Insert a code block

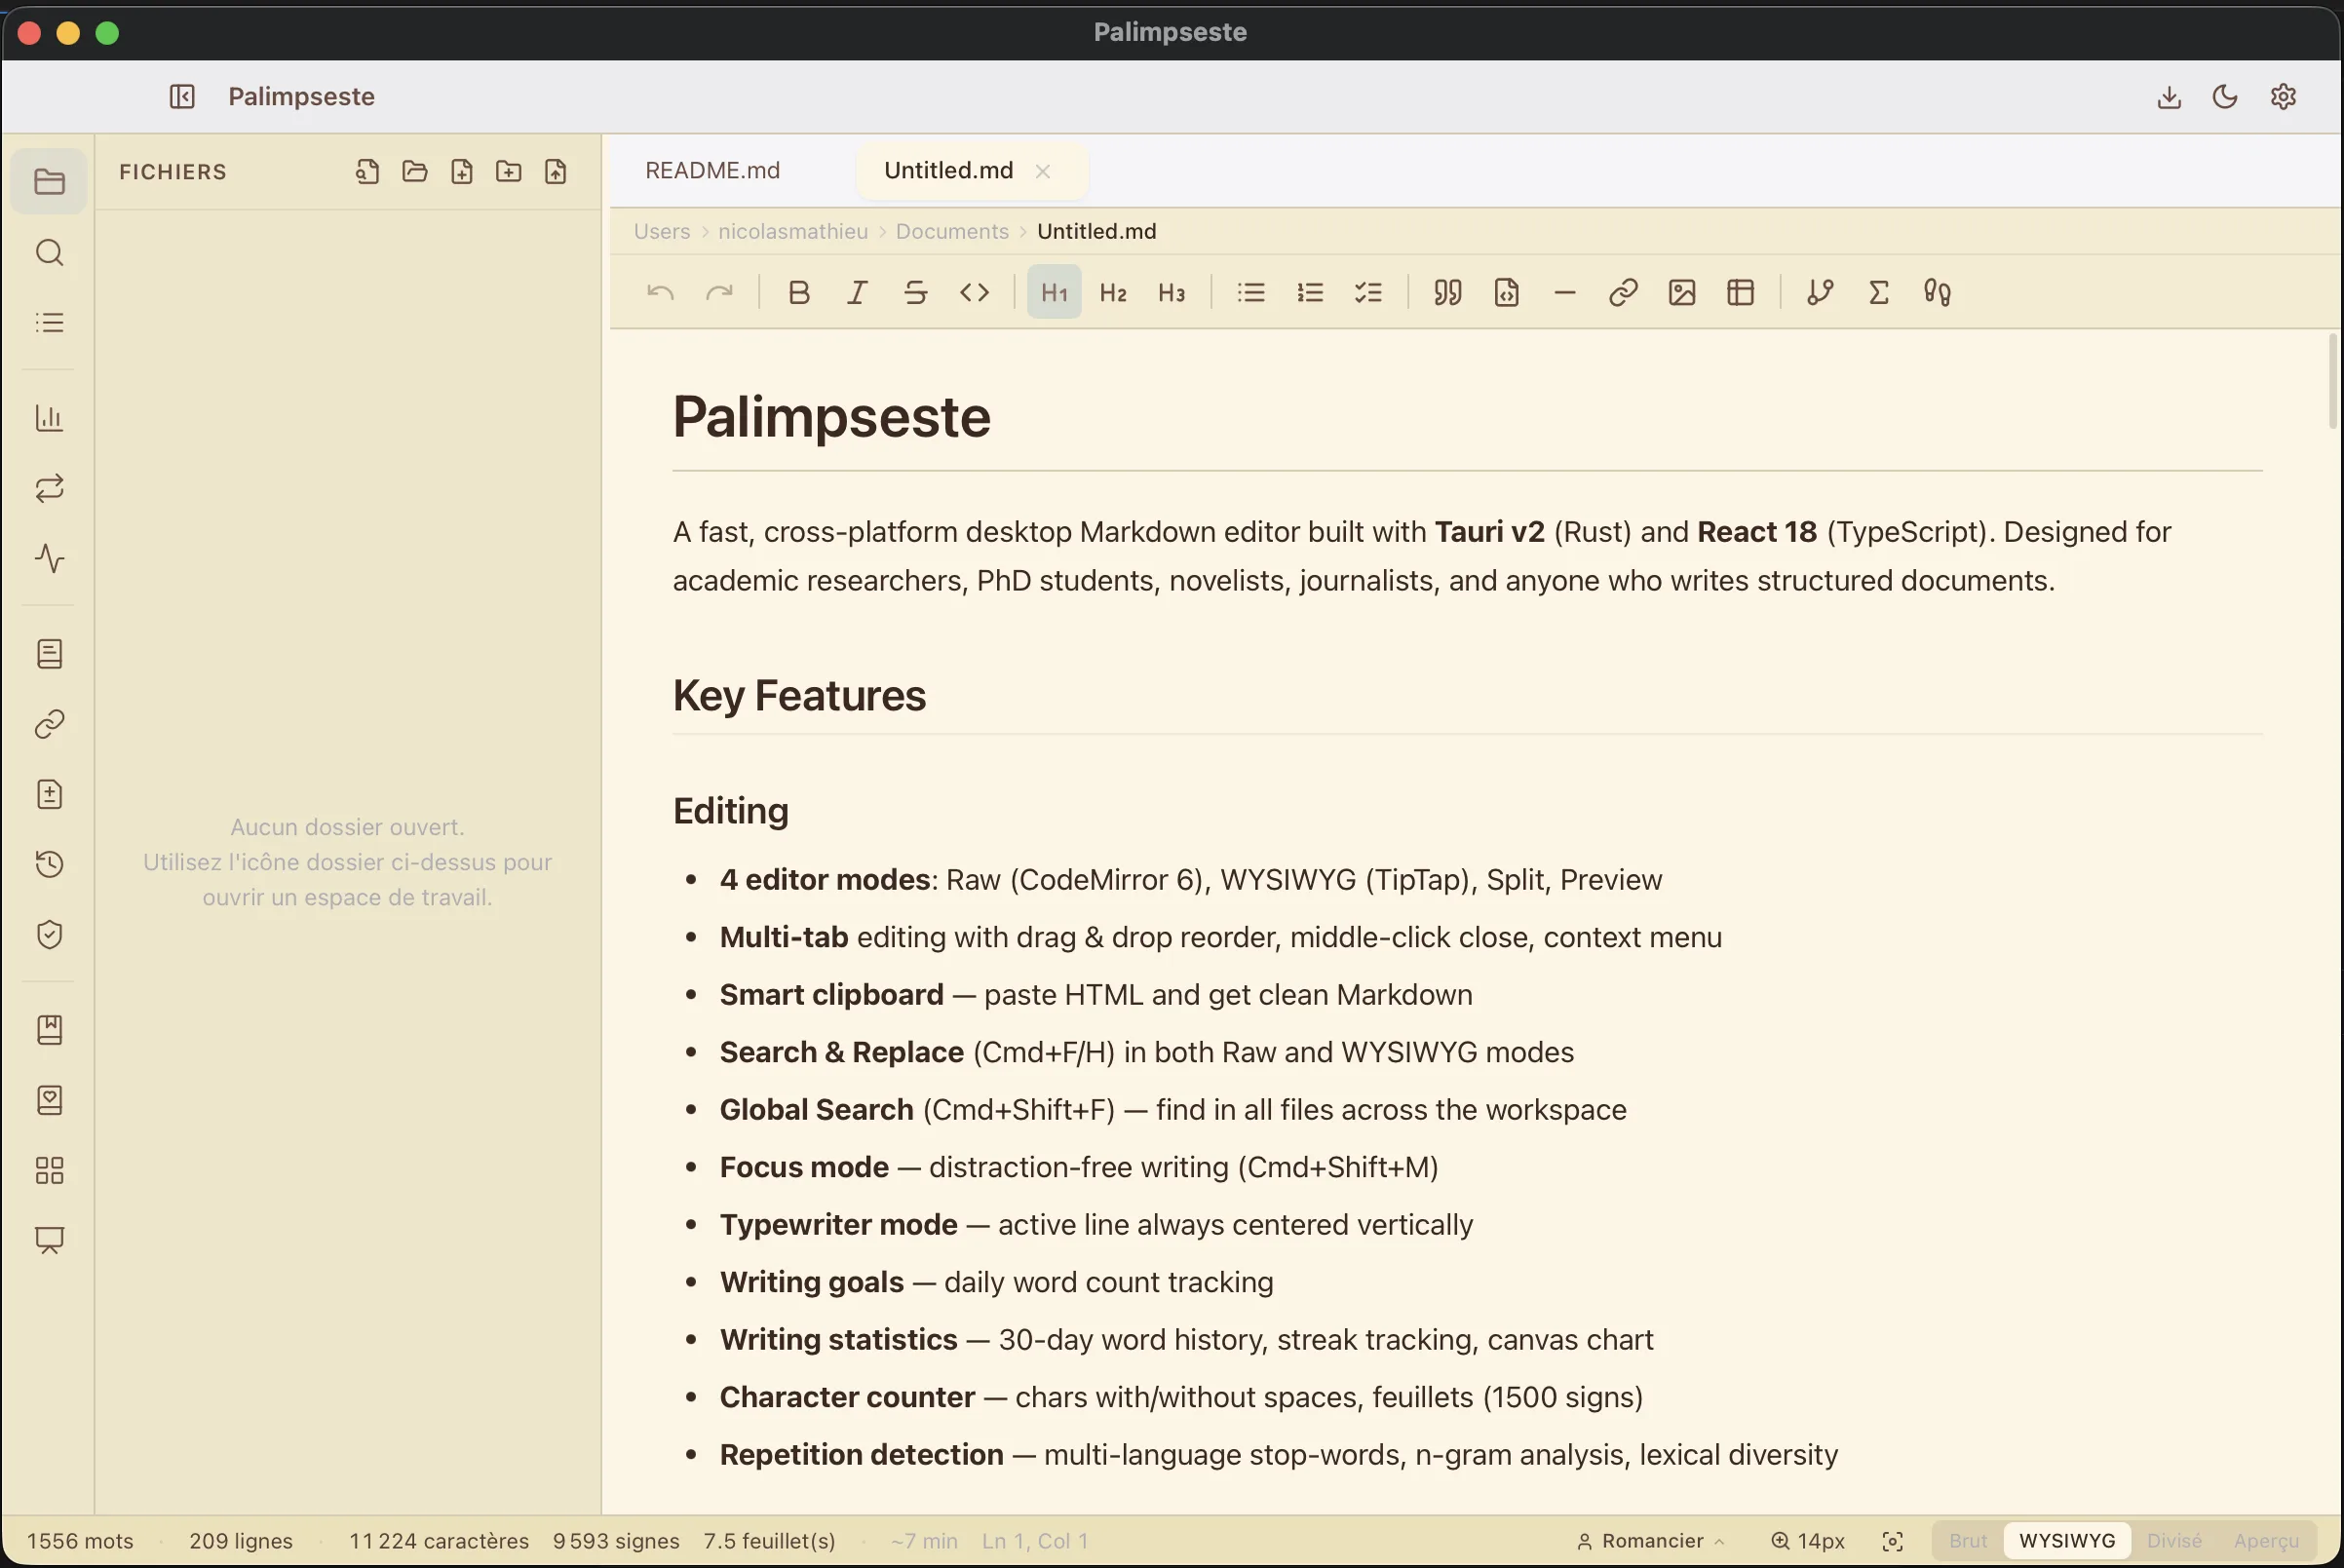click(x=1506, y=293)
